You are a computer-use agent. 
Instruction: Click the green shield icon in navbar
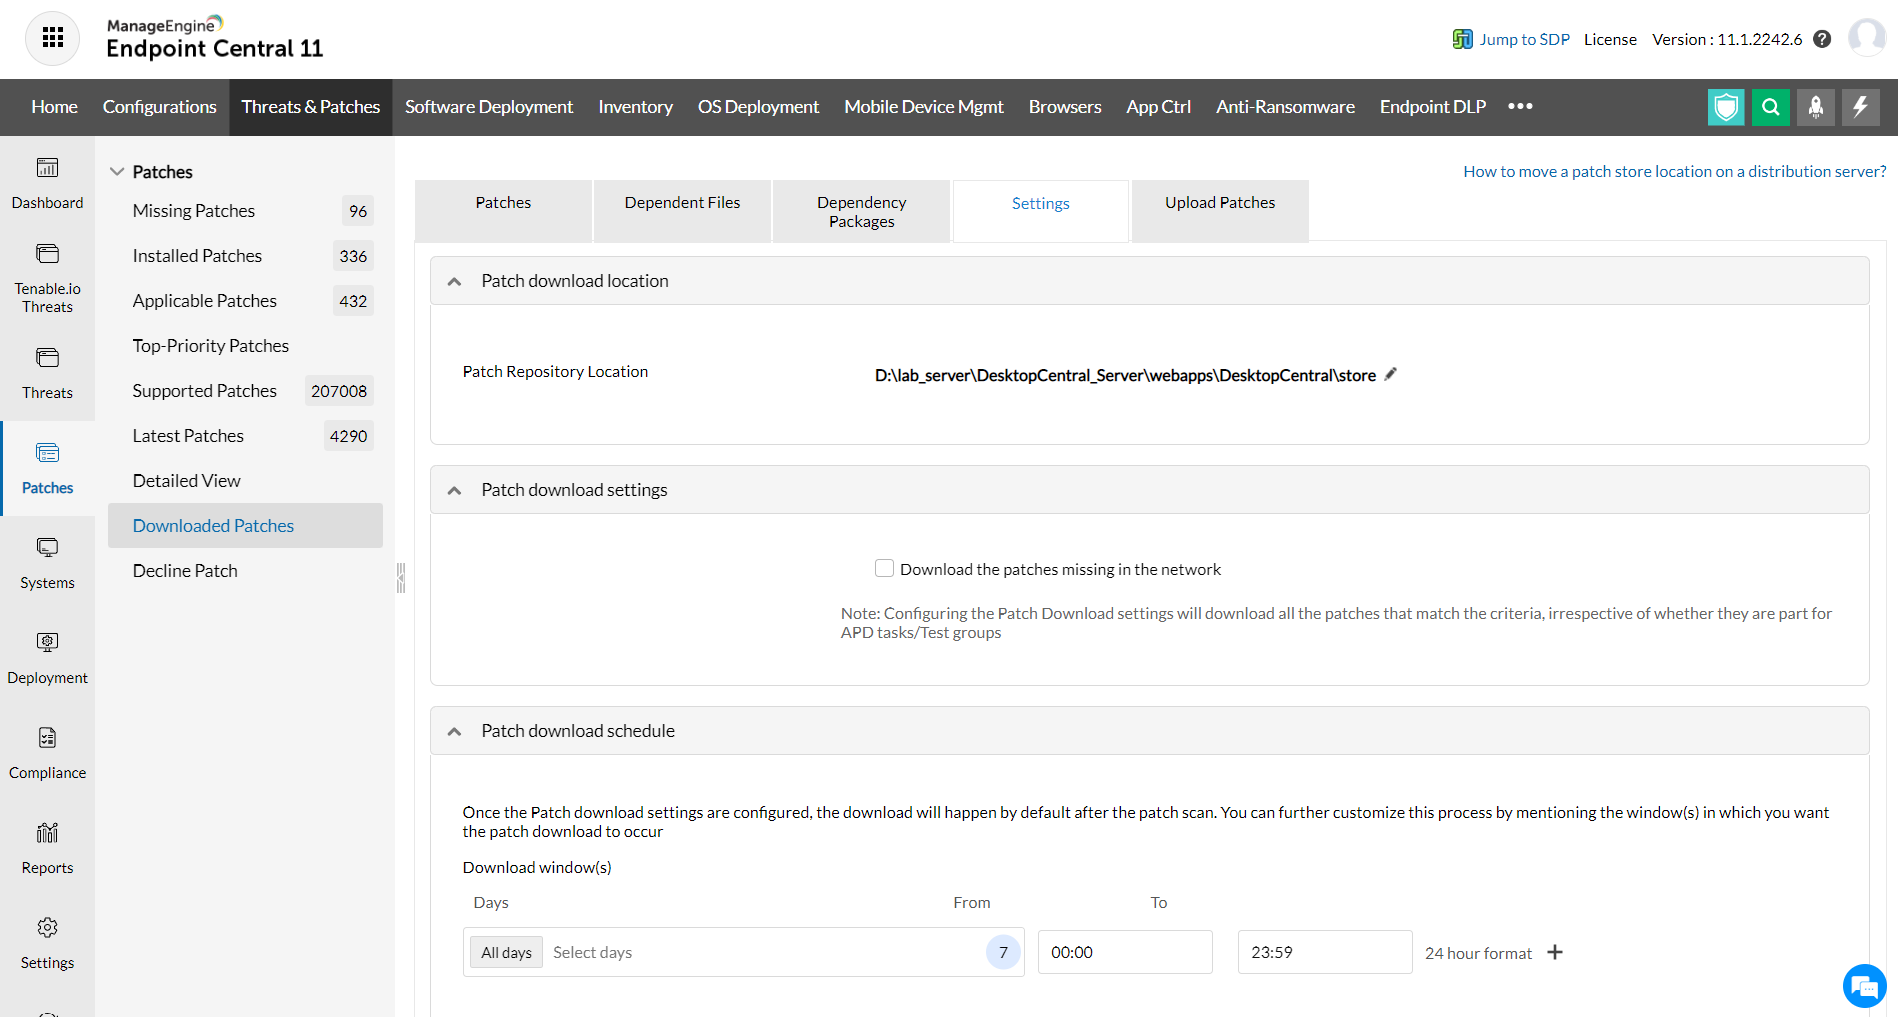[1725, 107]
